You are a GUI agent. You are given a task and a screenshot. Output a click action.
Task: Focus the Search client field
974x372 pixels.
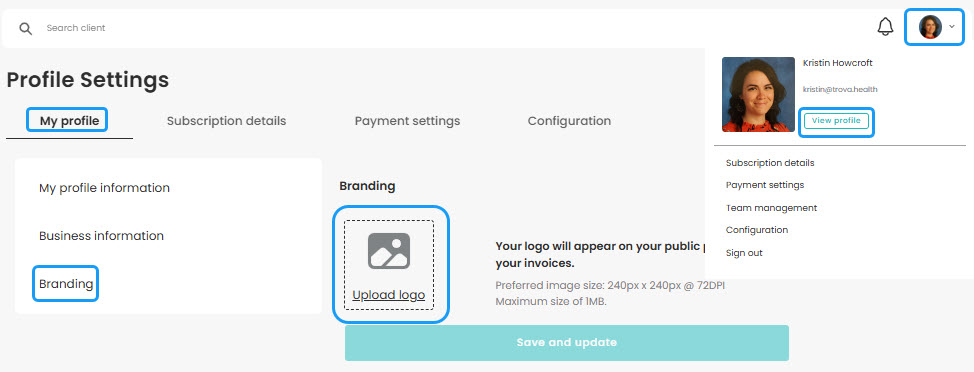click(x=435, y=28)
